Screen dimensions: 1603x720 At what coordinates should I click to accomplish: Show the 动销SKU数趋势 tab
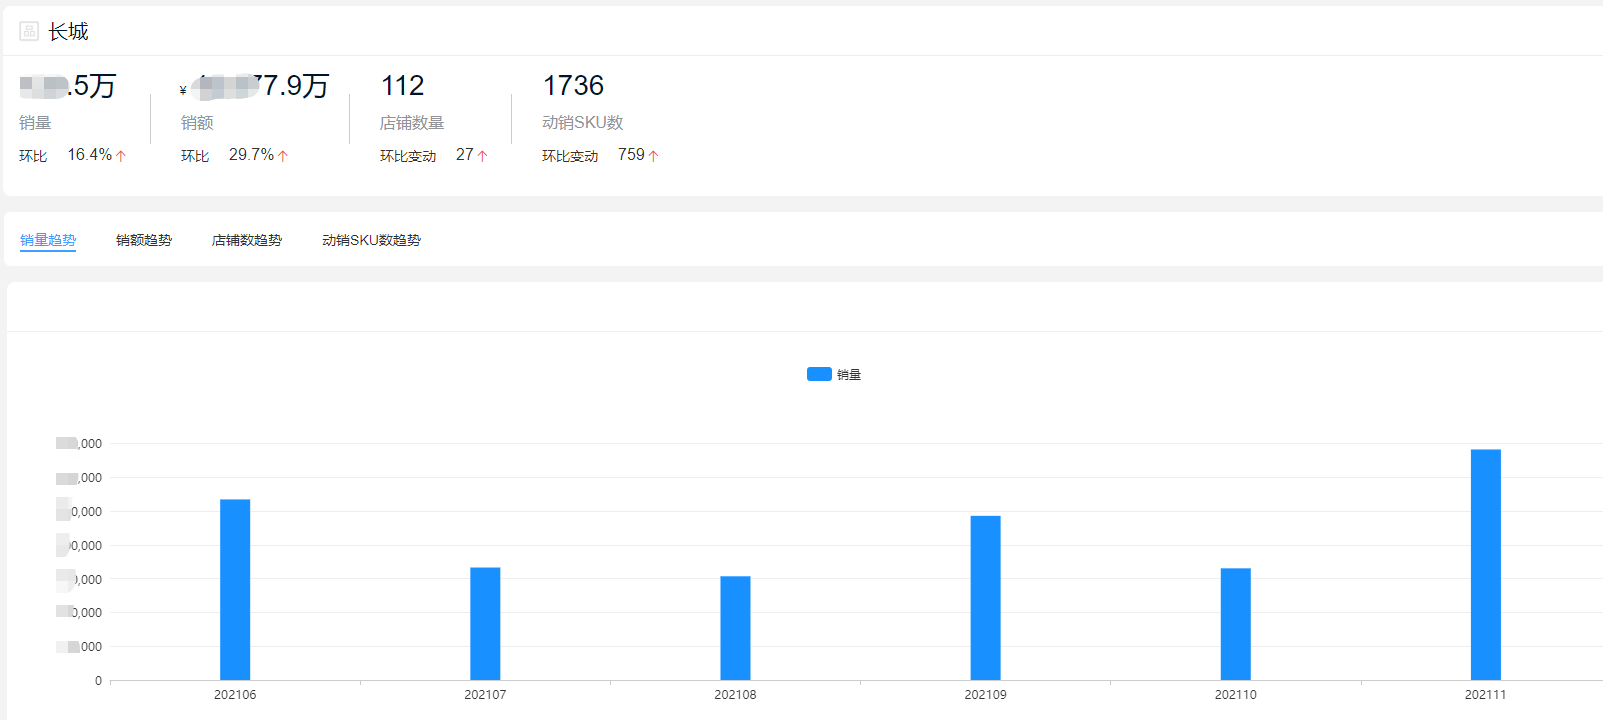click(371, 240)
